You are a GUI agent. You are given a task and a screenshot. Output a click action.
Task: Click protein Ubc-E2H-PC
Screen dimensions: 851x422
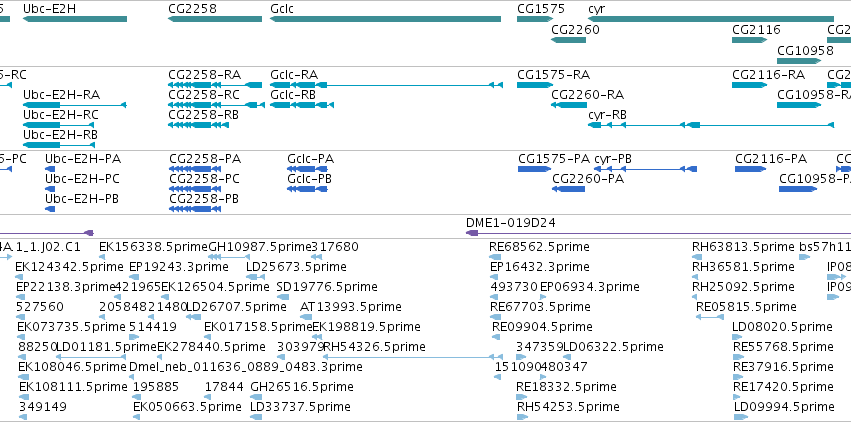pyautogui.click(x=50, y=189)
